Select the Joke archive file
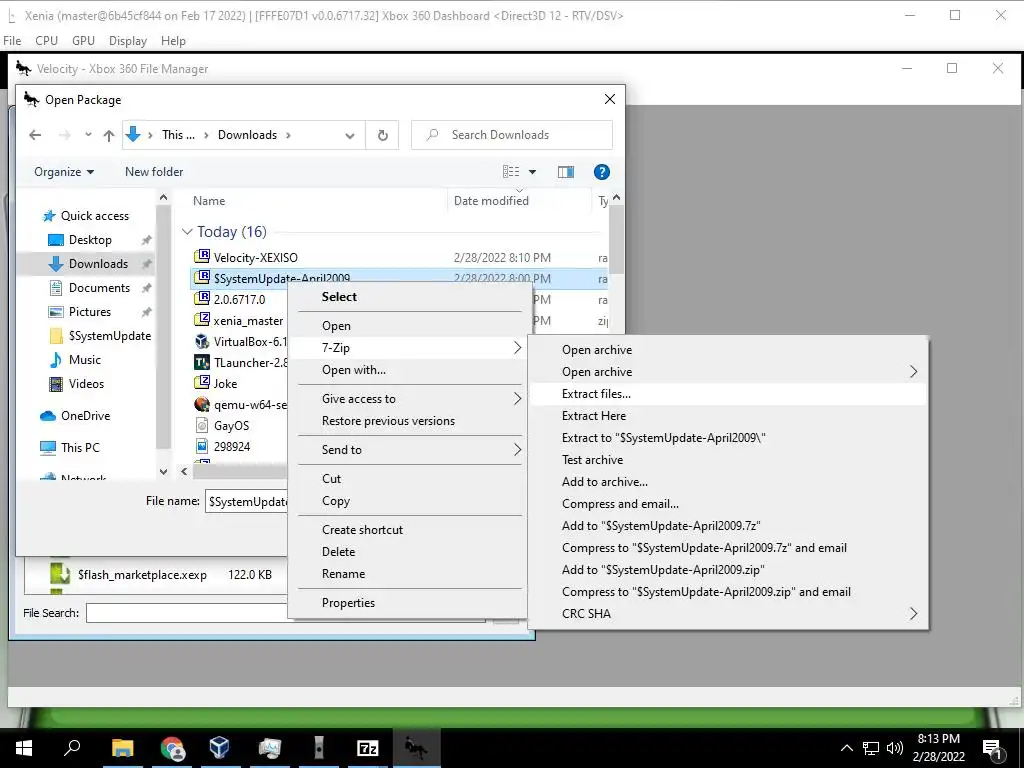Image resolution: width=1024 pixels, height=768 pixels. click(225, 383)
